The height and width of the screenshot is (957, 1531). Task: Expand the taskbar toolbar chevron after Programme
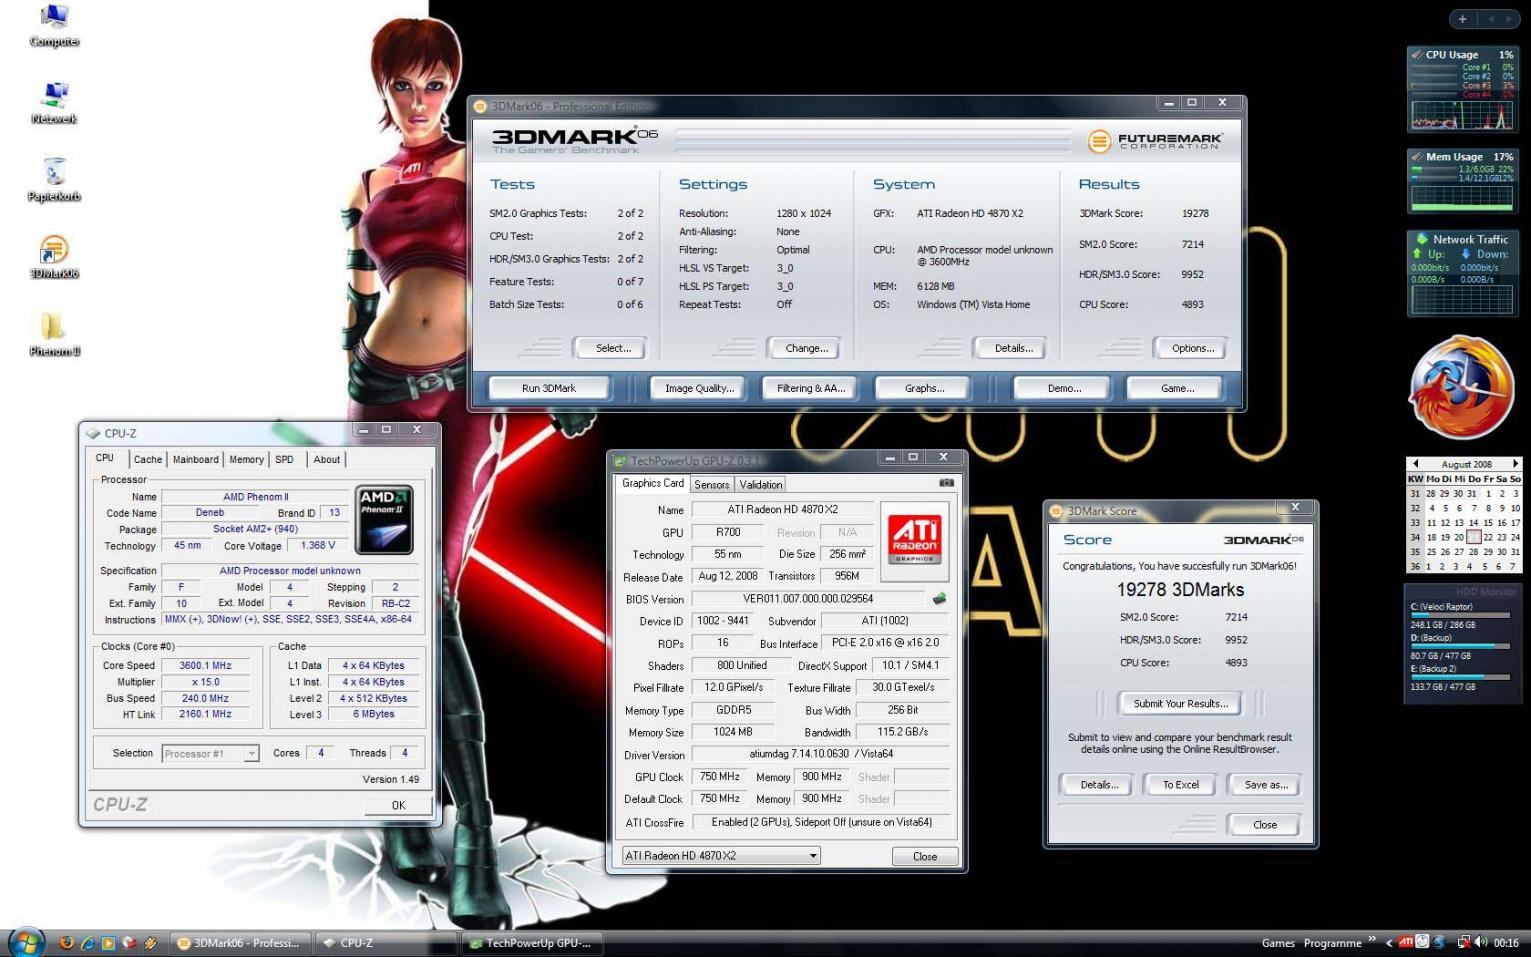point(1372,940)
